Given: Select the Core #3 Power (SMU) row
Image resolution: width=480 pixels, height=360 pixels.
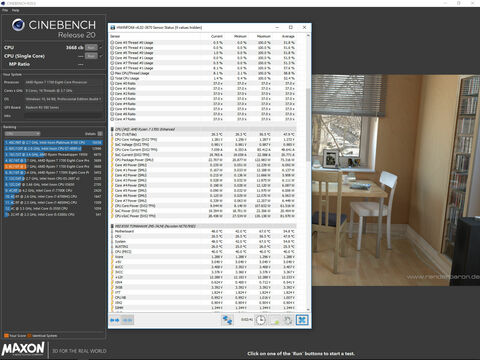Looking at the screenshot, I should click(203, 180).
